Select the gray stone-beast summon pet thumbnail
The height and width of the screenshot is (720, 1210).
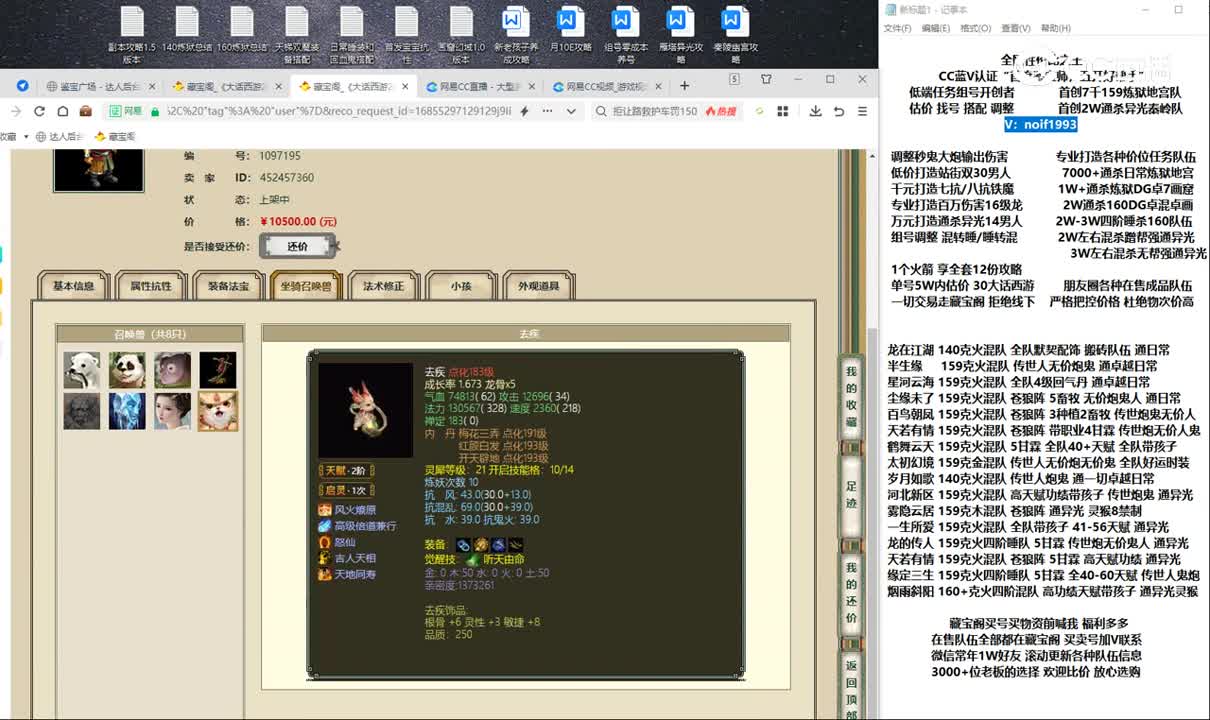click(x=82, y=411)
